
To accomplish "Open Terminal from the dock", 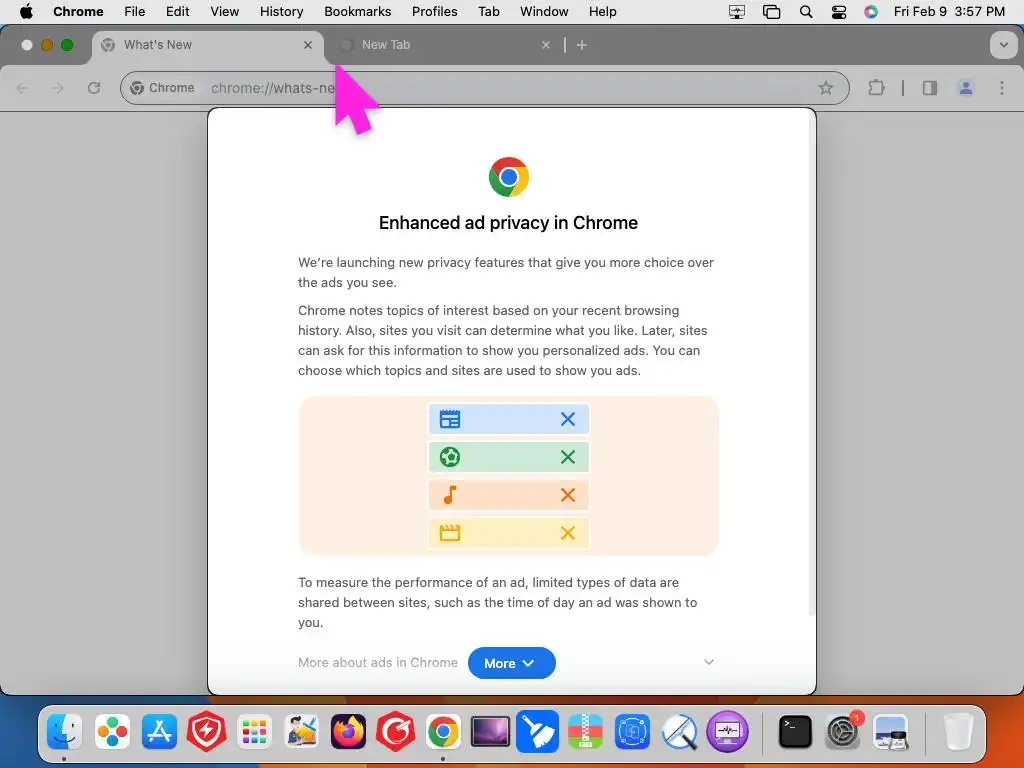I will (795, 731).
